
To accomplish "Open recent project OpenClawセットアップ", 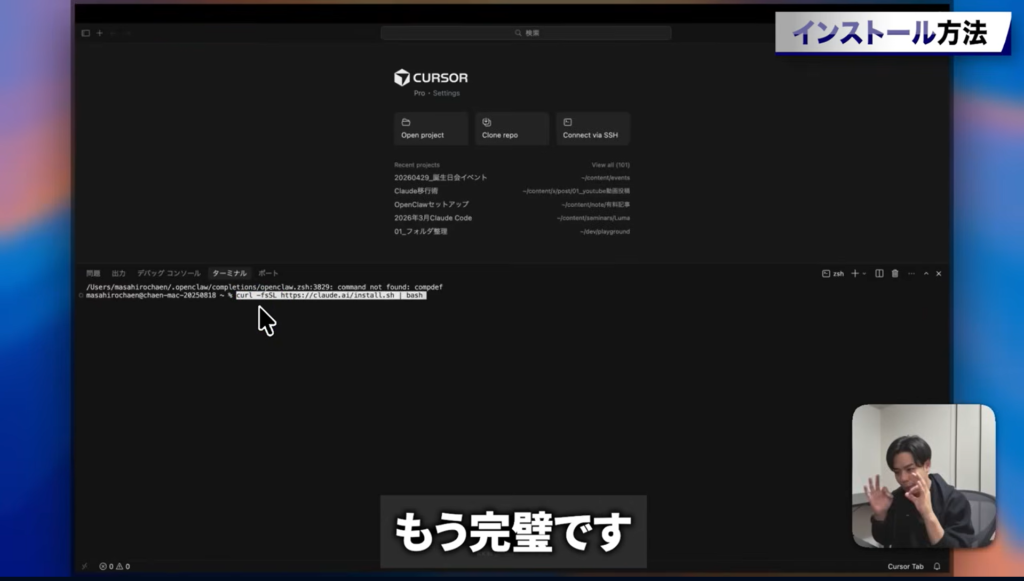I will [x=431, y=204].
